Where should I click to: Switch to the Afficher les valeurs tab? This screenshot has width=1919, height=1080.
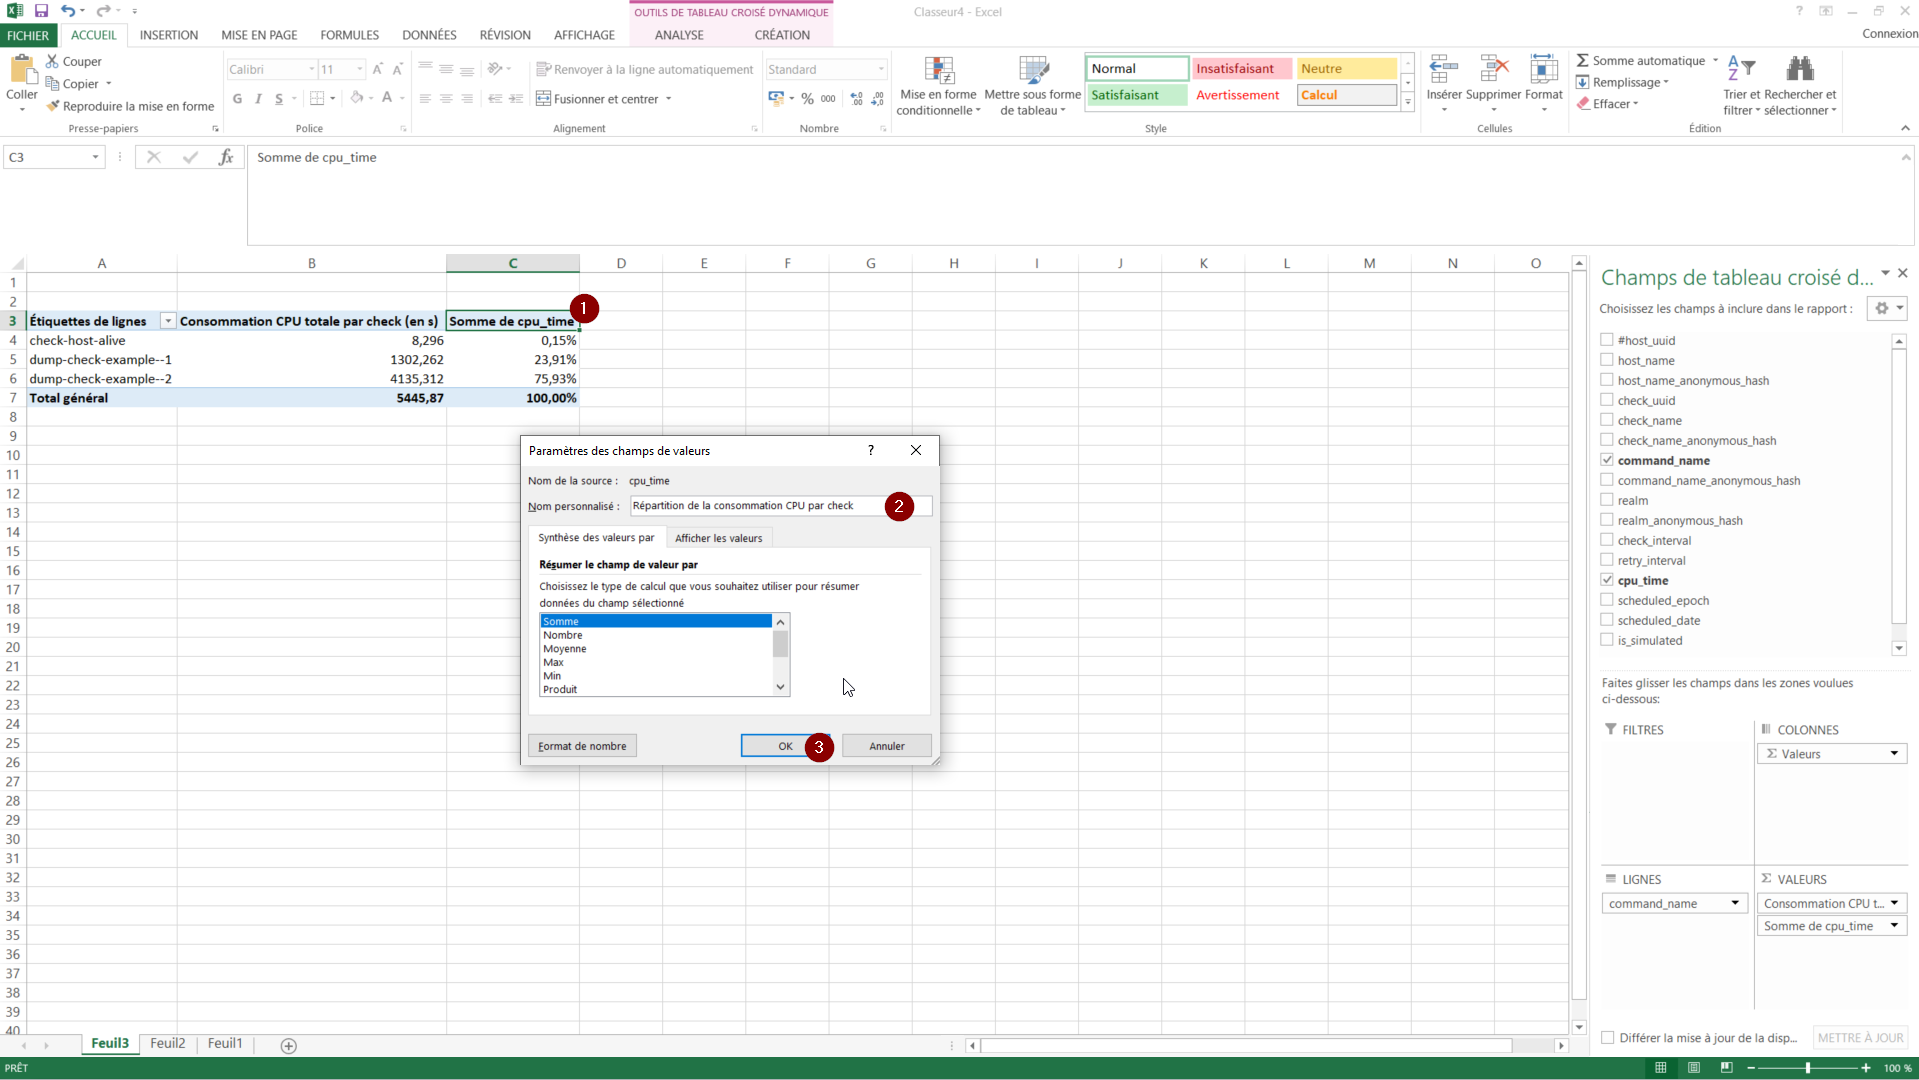point(718,538)
